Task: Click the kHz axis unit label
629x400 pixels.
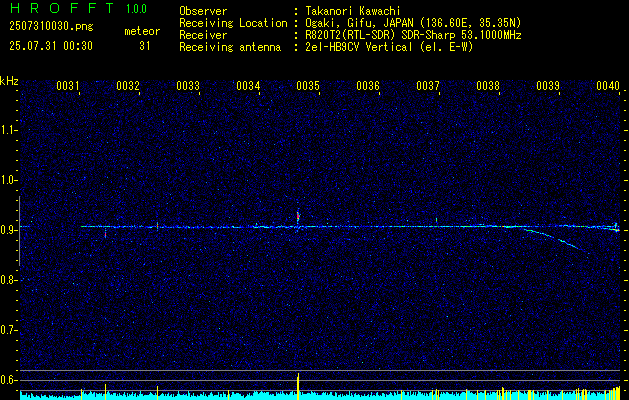Action: point(9,81)
